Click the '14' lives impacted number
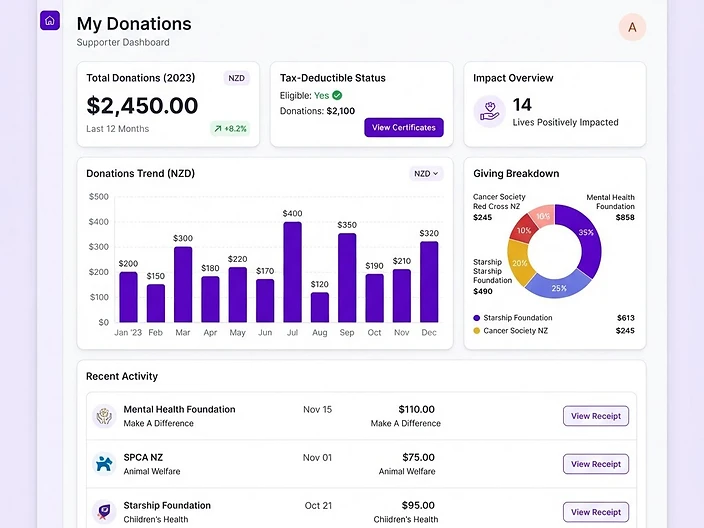Screen dimensions: 704x528 pyautogui.click(x=522, y=105)
